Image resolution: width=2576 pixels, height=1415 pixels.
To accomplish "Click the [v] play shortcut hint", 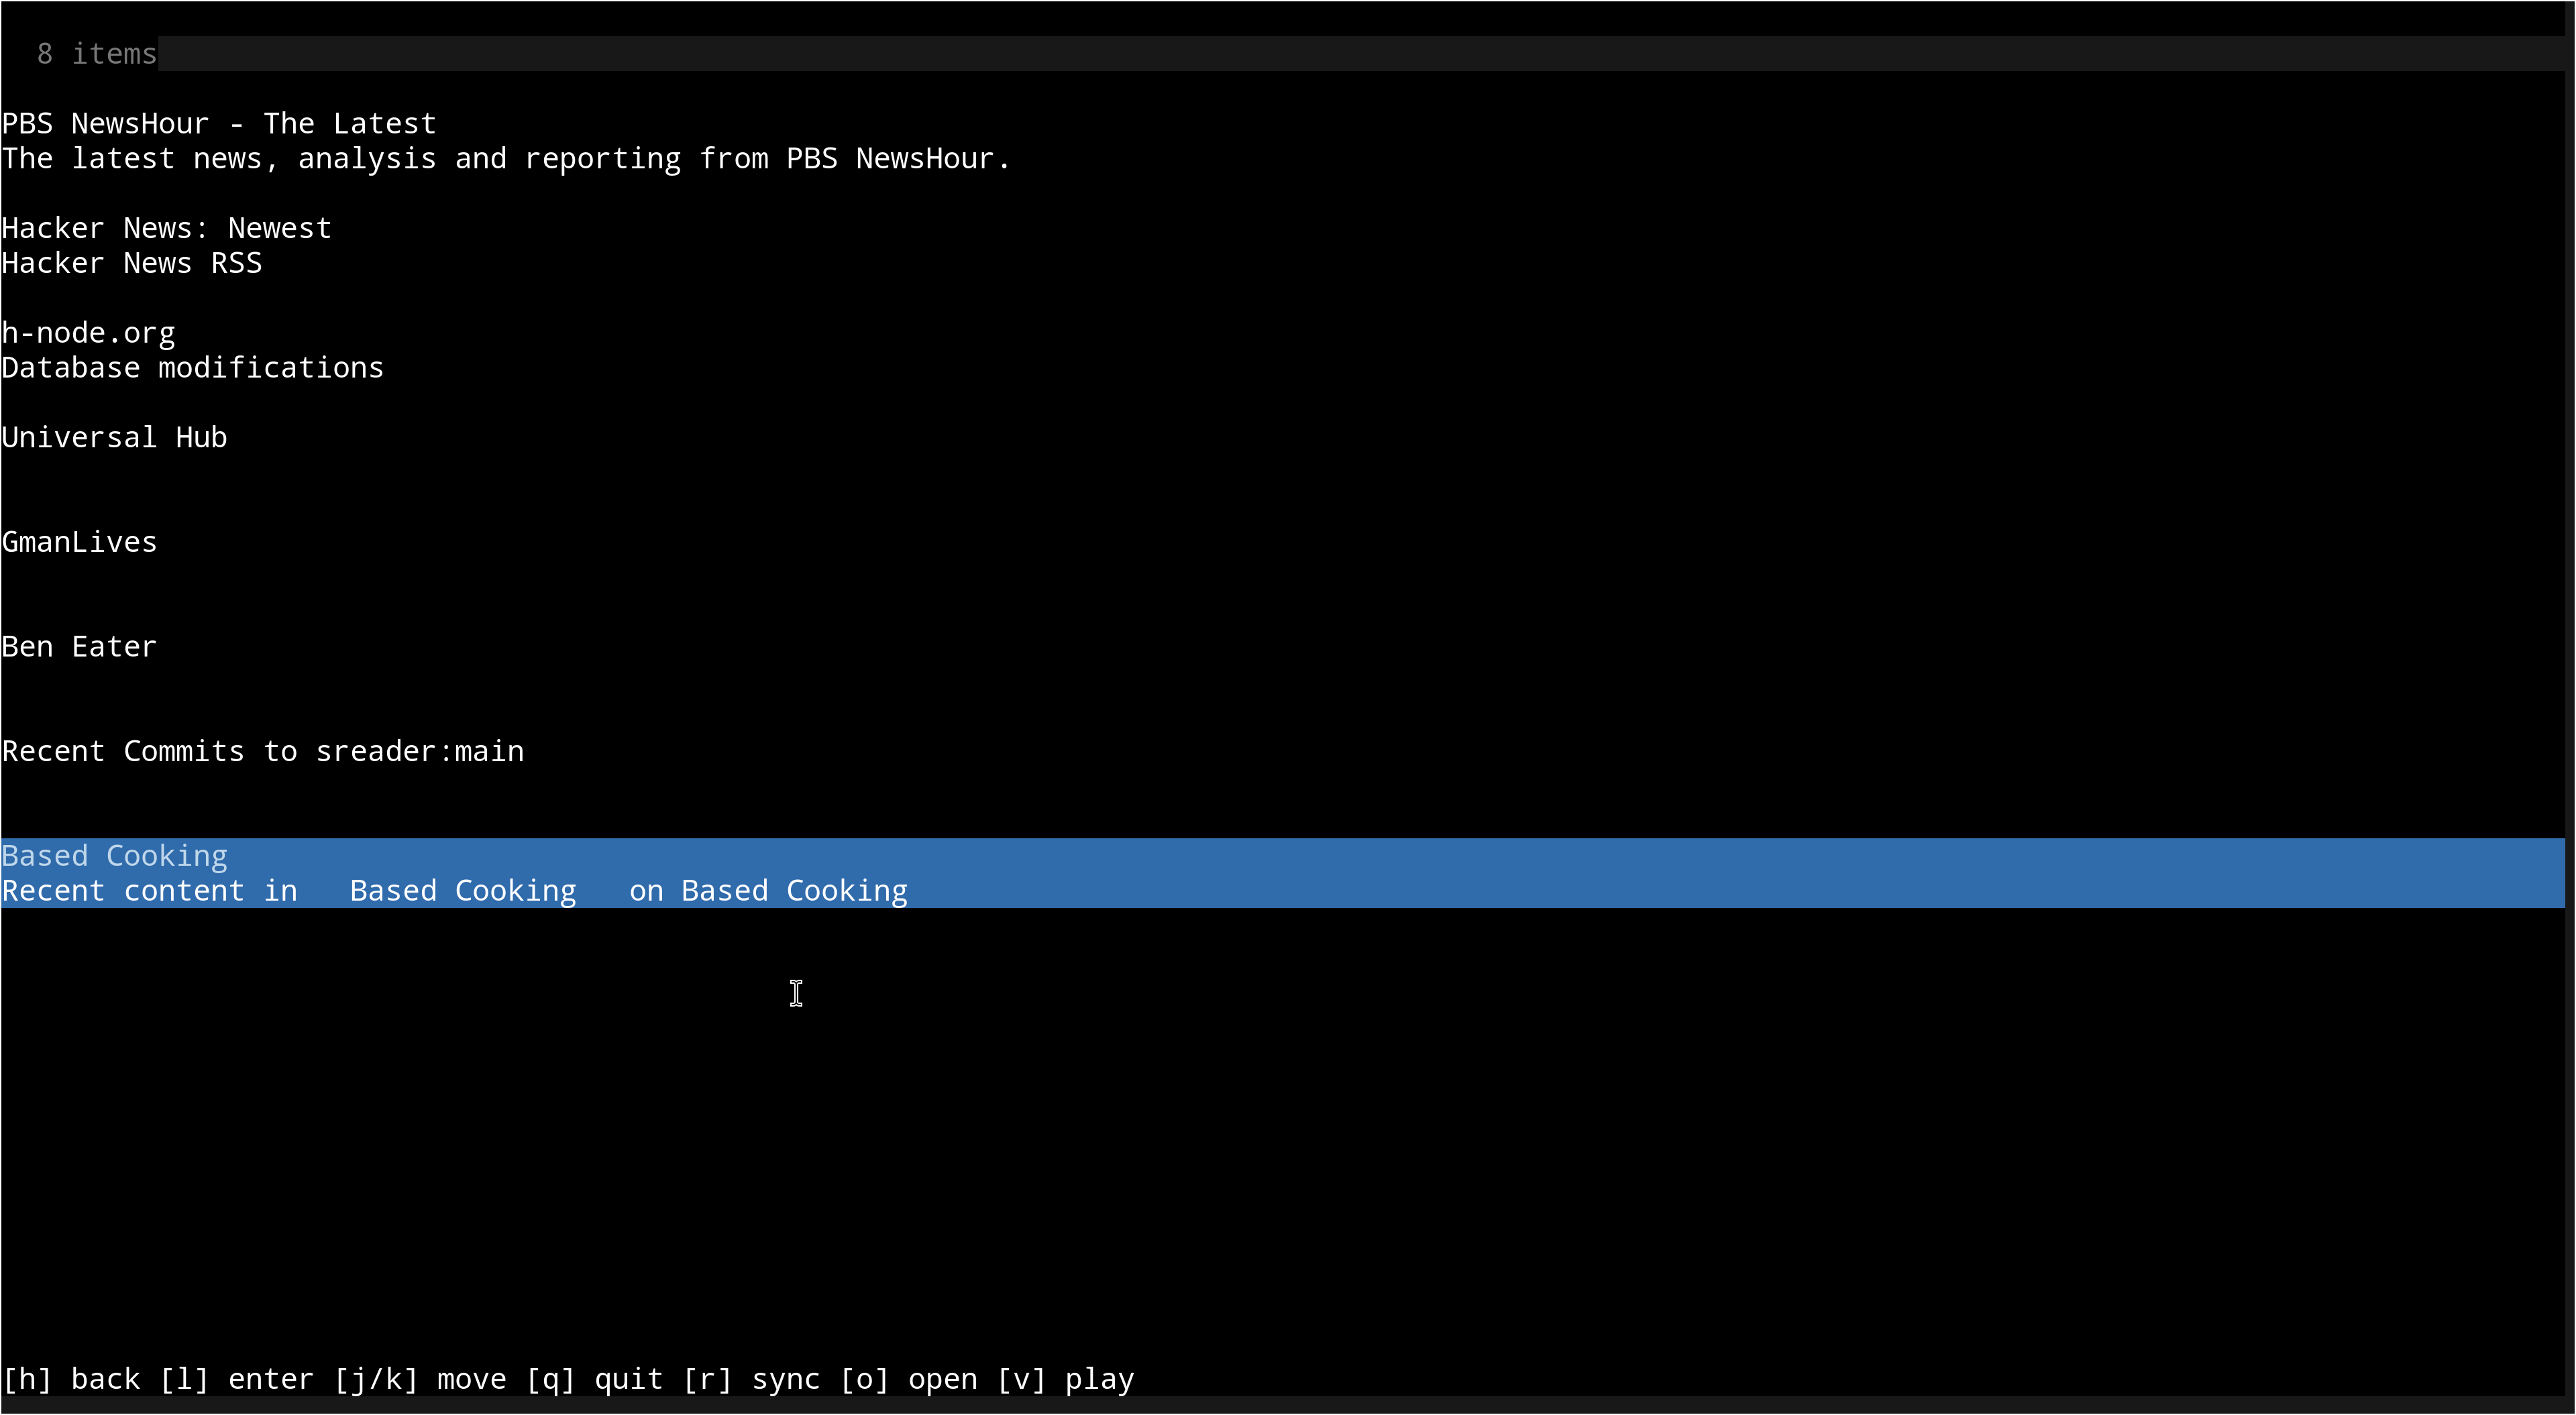I will point(1065,1379).
